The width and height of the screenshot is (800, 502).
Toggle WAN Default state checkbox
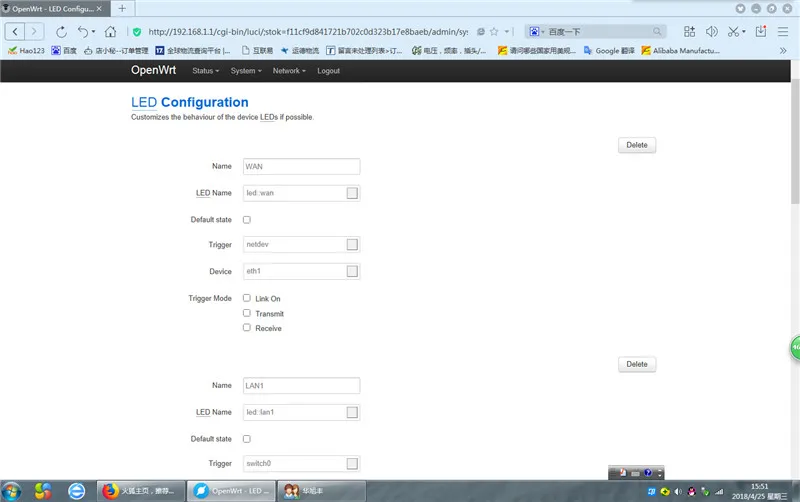(x=247, y=220)
